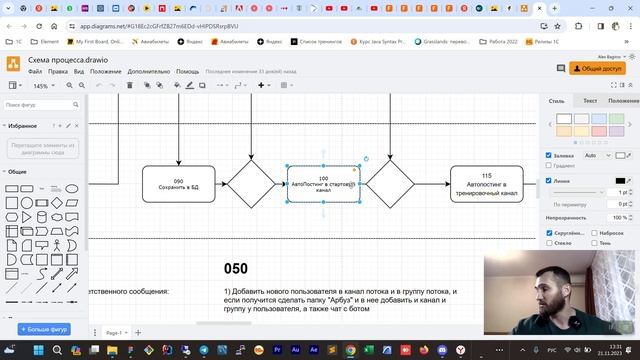
Task: Click the pages menu three-dots button
Action: (x=95, y=333)
